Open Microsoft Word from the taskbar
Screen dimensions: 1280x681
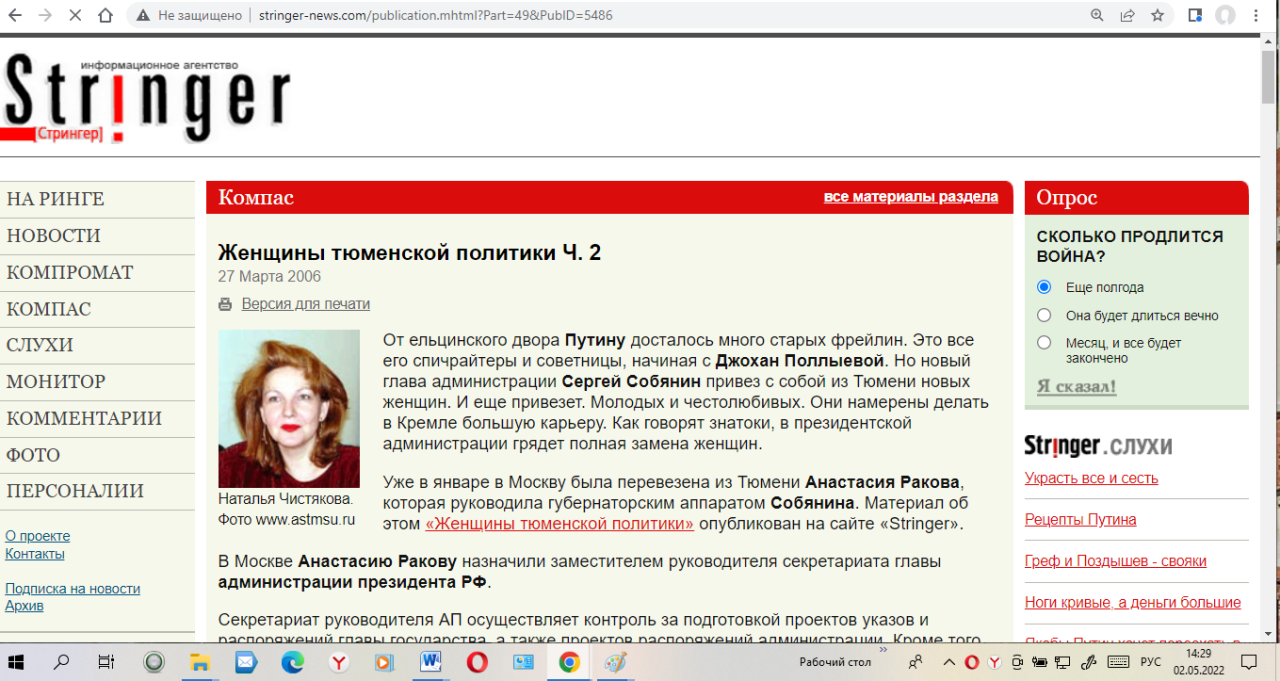[431, 662]
